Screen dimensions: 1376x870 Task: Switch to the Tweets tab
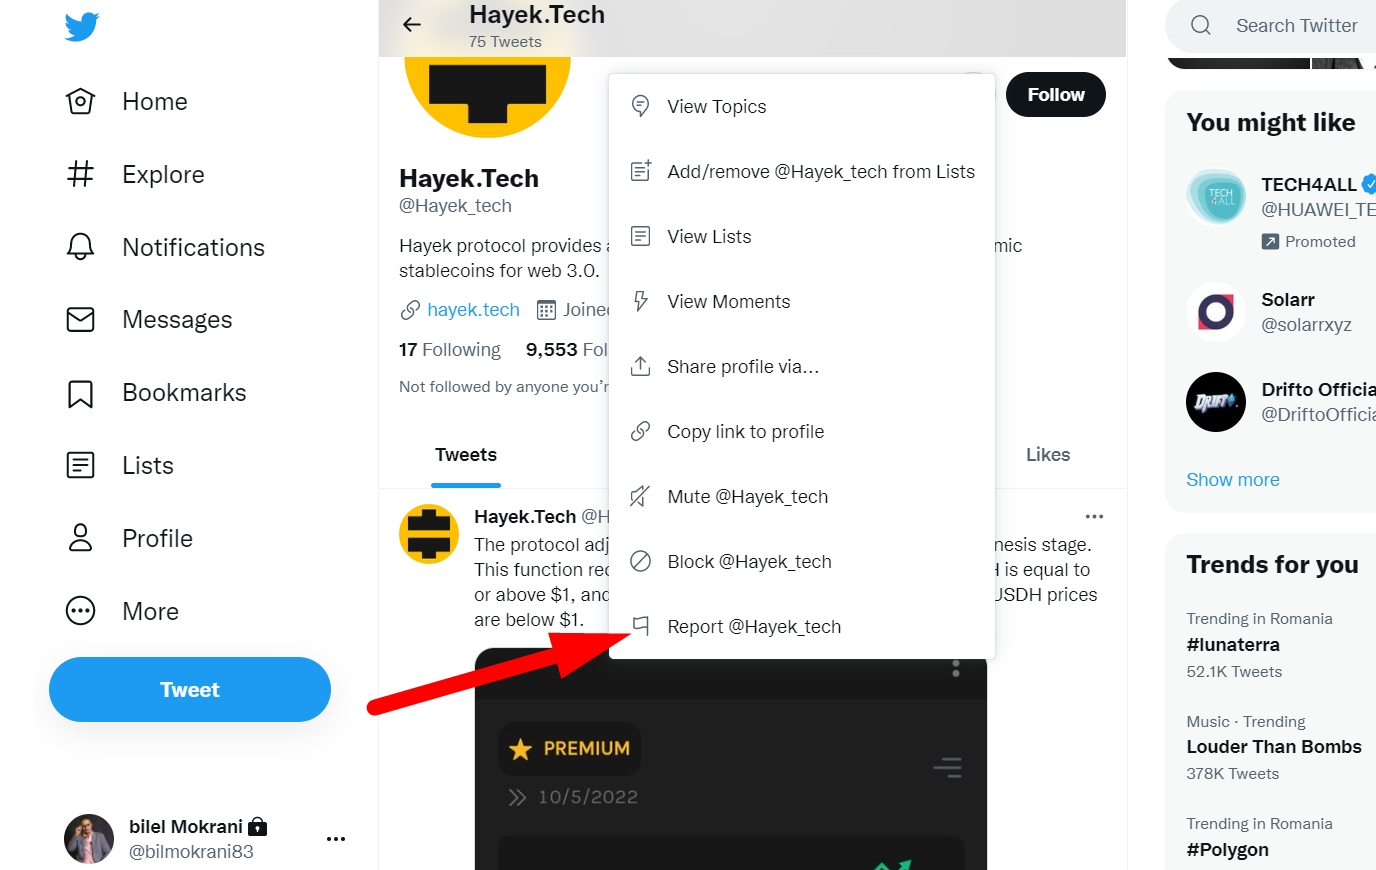pyautogui.click(x=466, y=455)
